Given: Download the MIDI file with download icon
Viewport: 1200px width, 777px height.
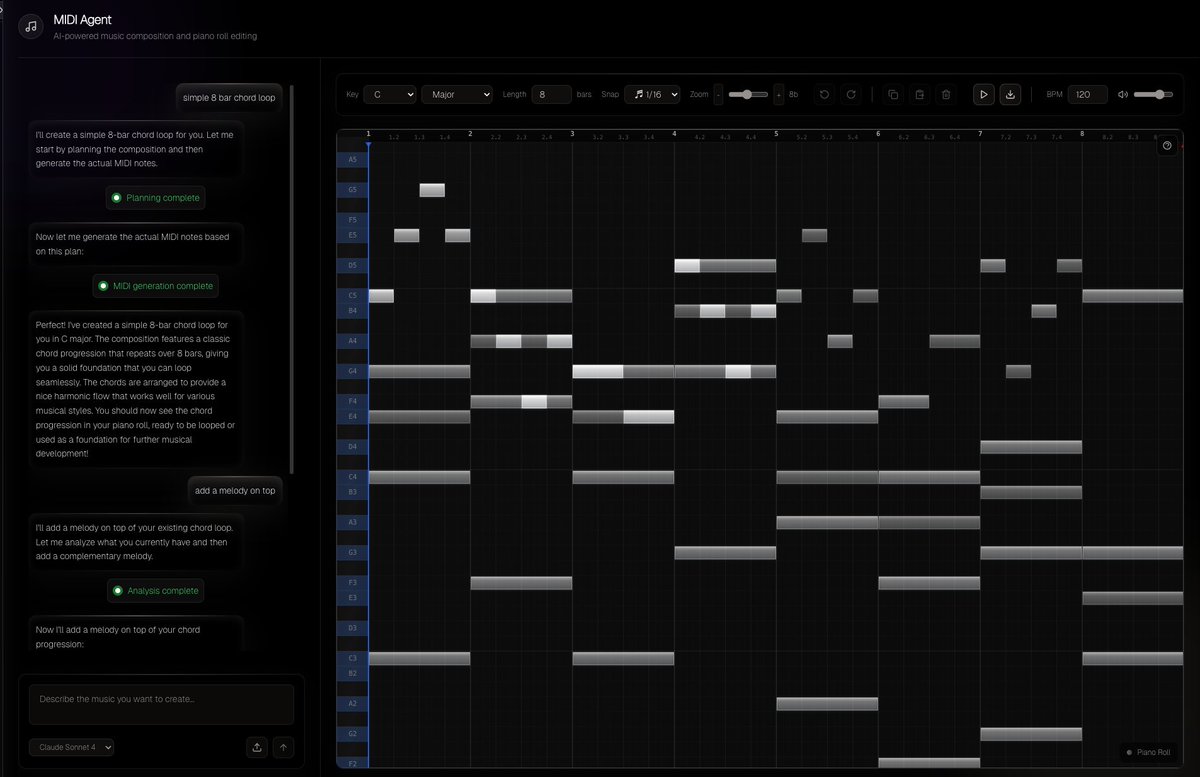Looking at the screenshot, I should 1010,94.
